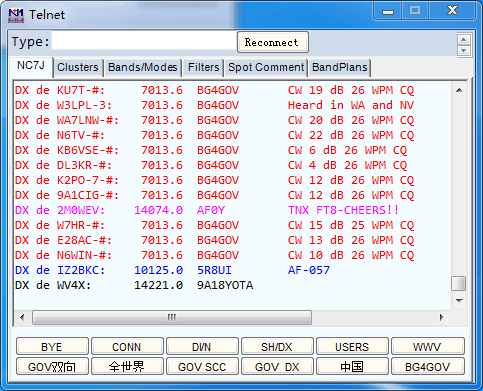Click the spot line from DL3KR-#

211,165
